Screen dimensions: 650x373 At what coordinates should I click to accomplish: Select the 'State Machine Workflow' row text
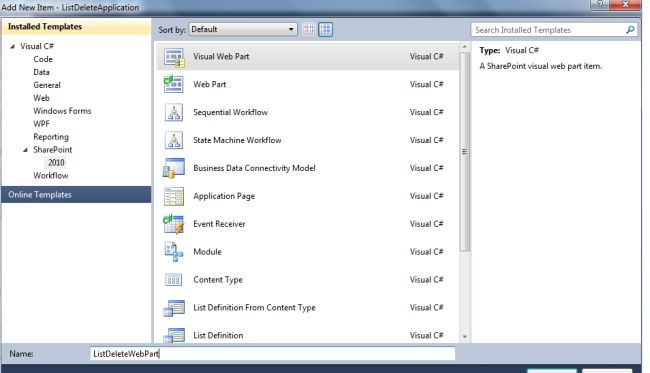[237, 140]
